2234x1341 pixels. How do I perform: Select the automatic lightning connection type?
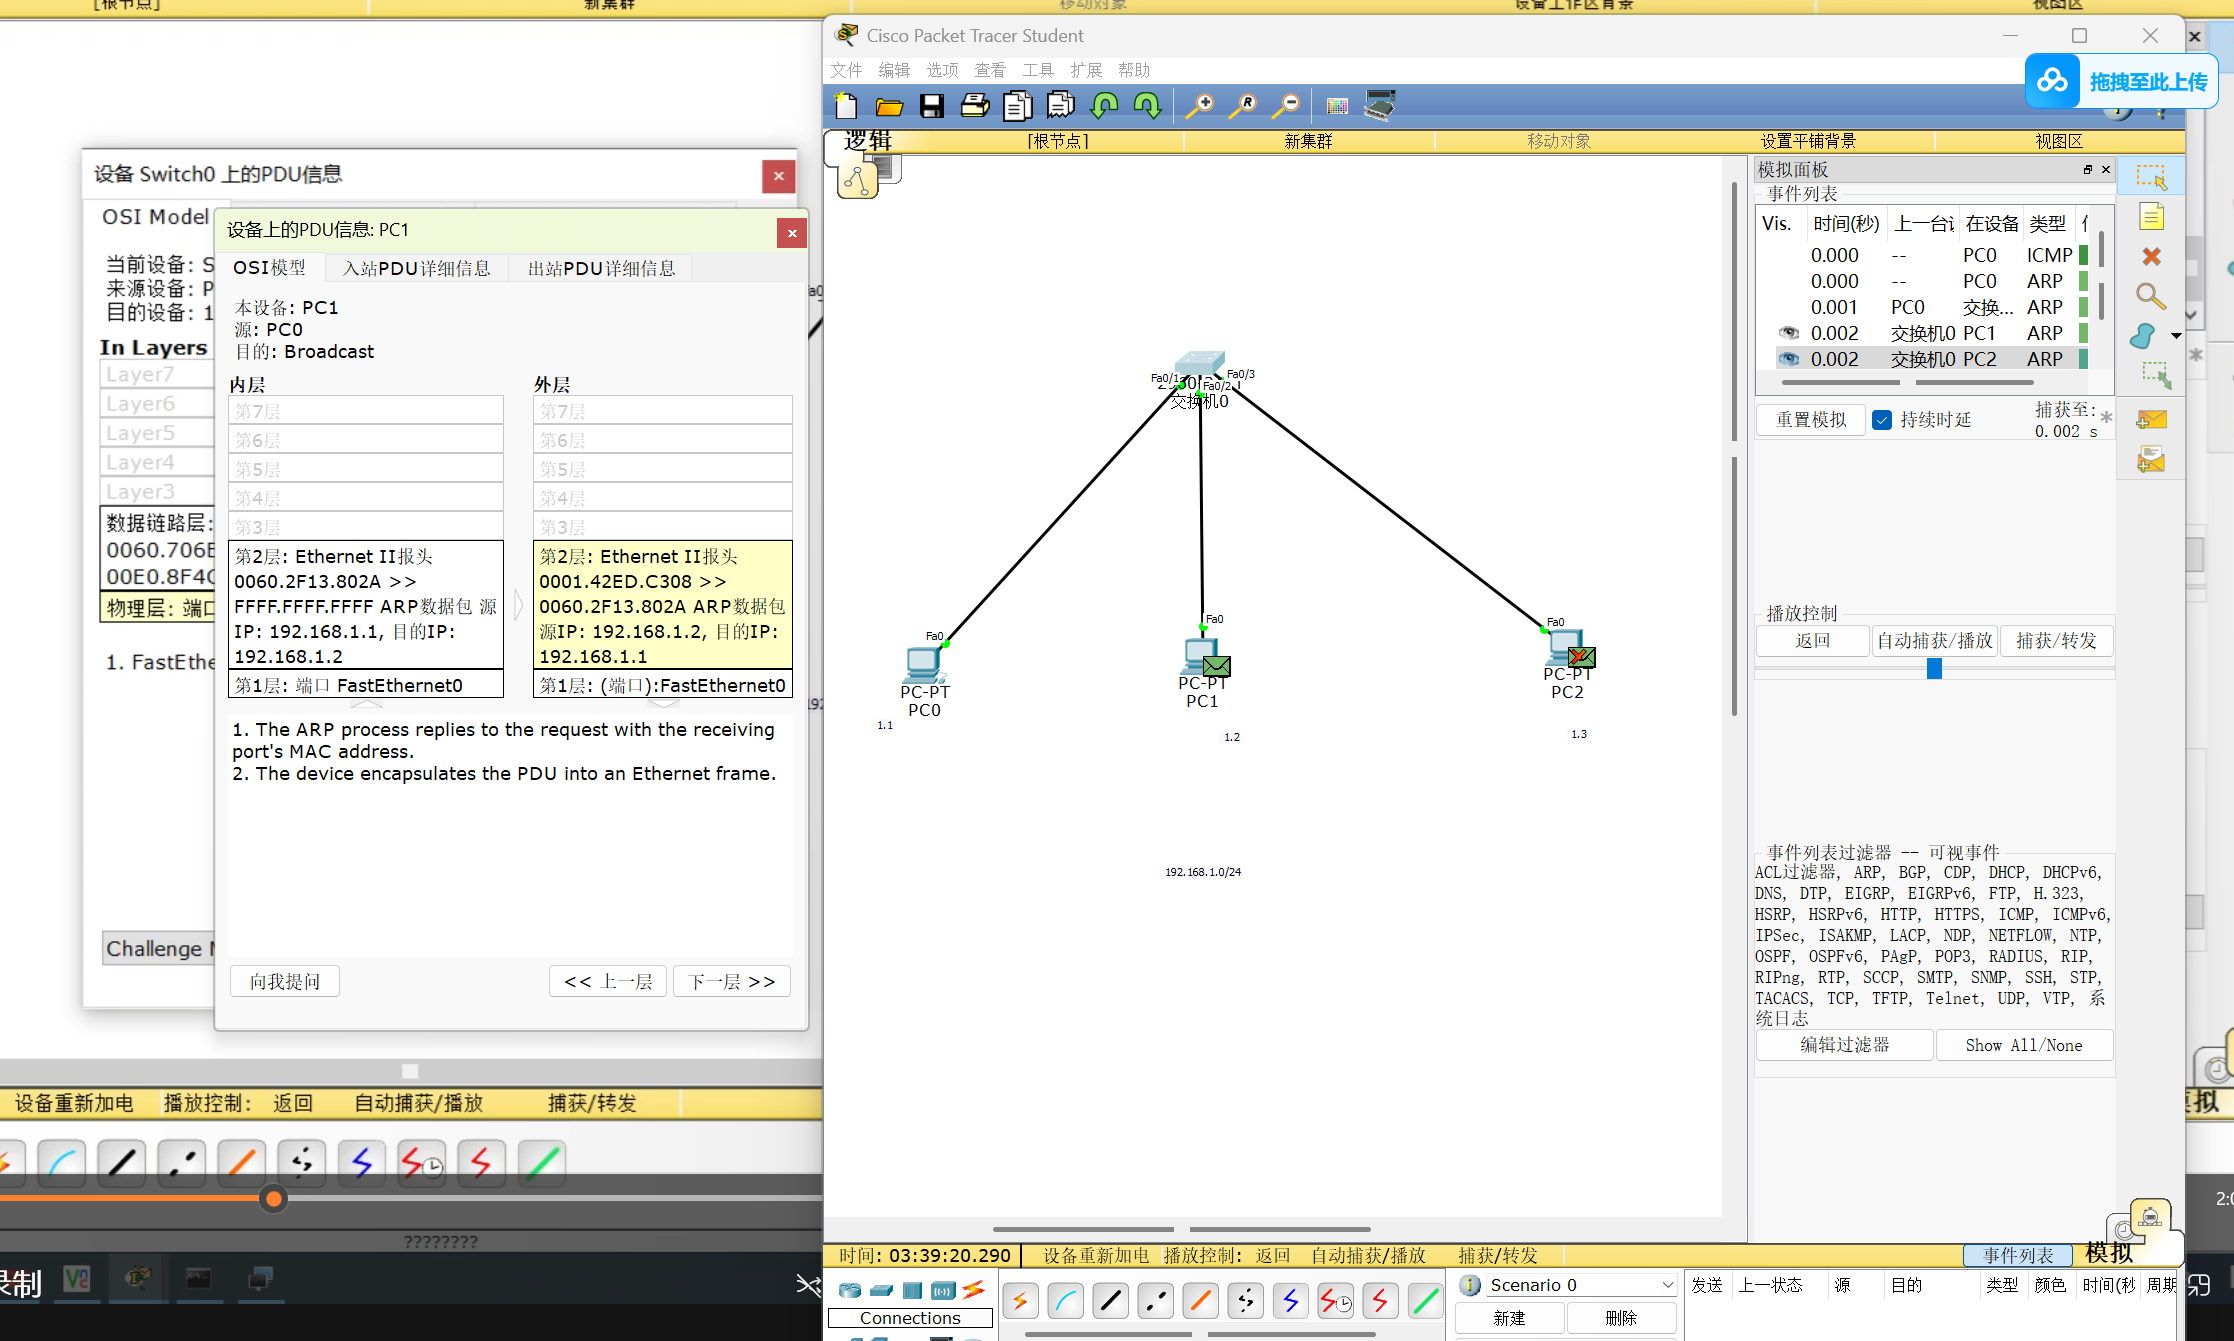[x=1020, y=1301]
